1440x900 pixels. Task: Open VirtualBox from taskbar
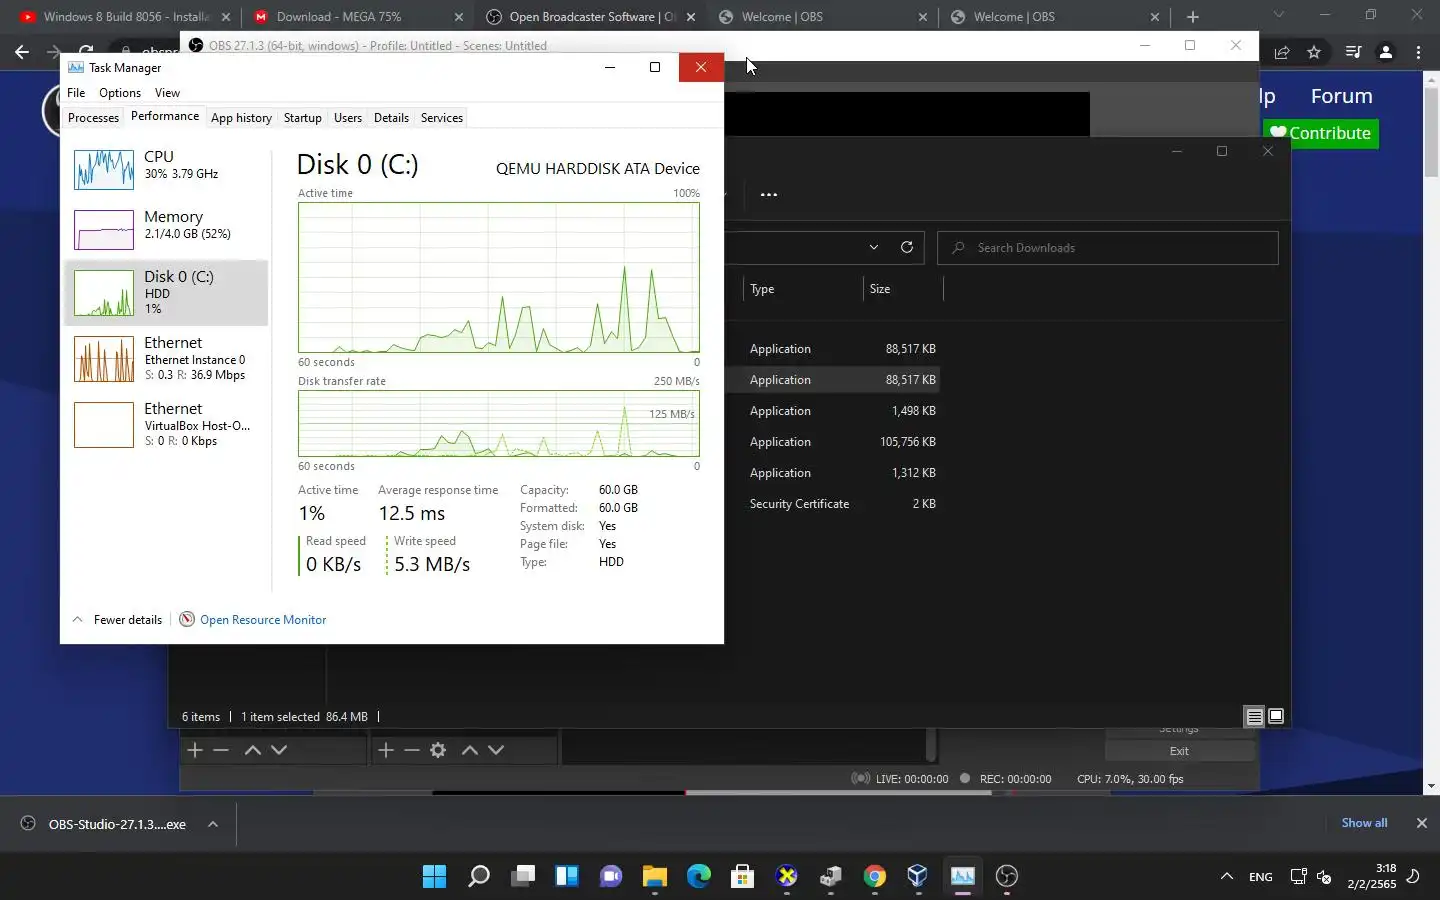[x=919, y=876]
